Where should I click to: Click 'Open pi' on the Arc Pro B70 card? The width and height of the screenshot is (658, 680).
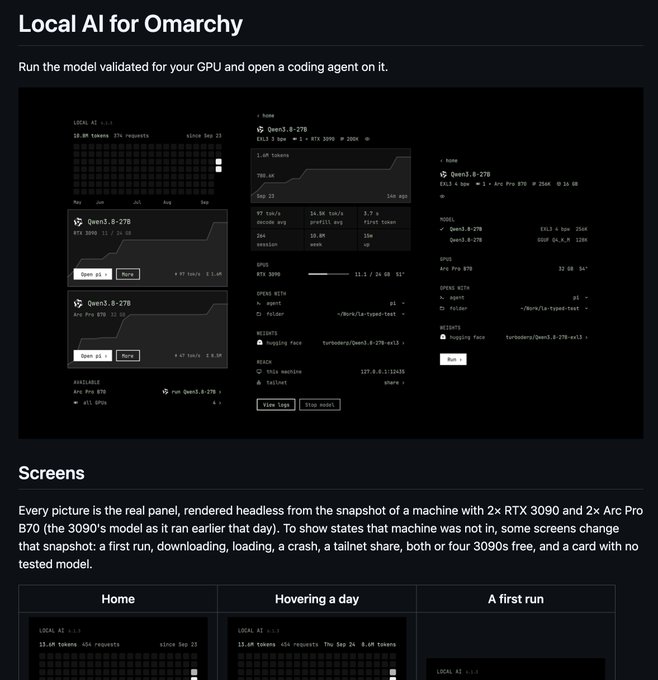(x=93, y=356)
